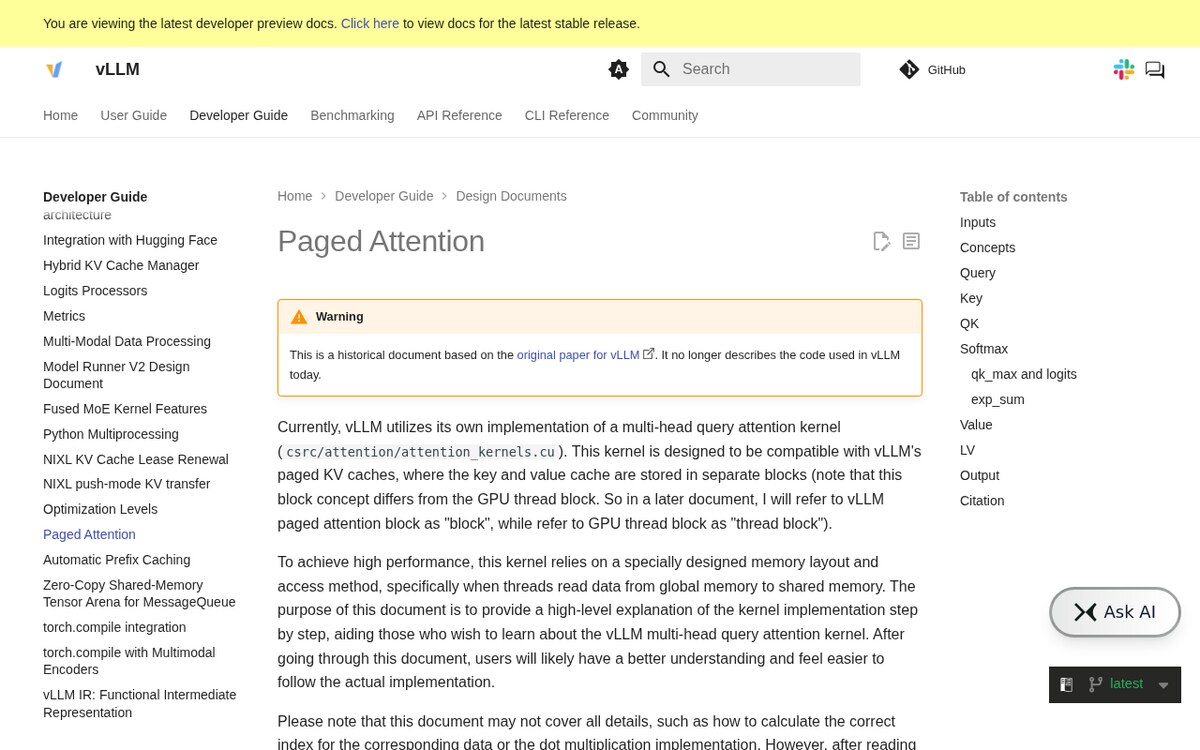Screen dimensions: 1200x750
Task: Click Developer Guide in the breadcrumb
Action: [x=384, y=196]
